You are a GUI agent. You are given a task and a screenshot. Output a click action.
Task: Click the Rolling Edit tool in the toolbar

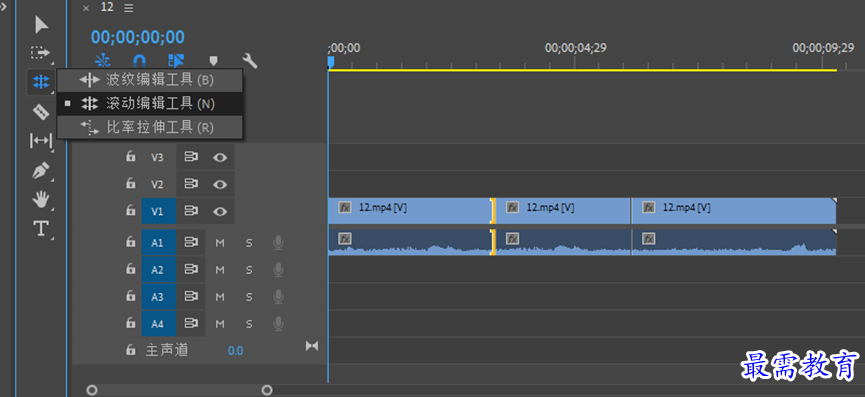click(41, 82)
